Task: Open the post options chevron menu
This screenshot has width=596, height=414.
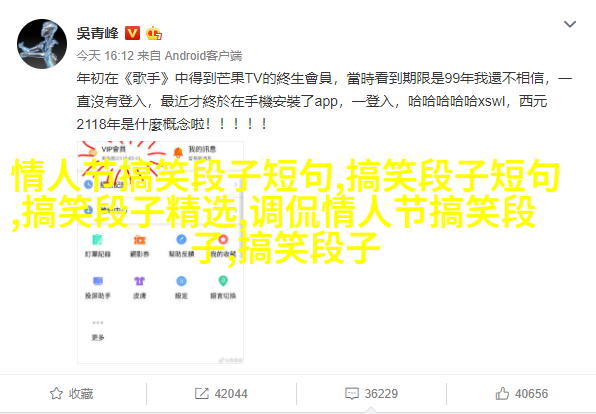Action: coord(569,24)
